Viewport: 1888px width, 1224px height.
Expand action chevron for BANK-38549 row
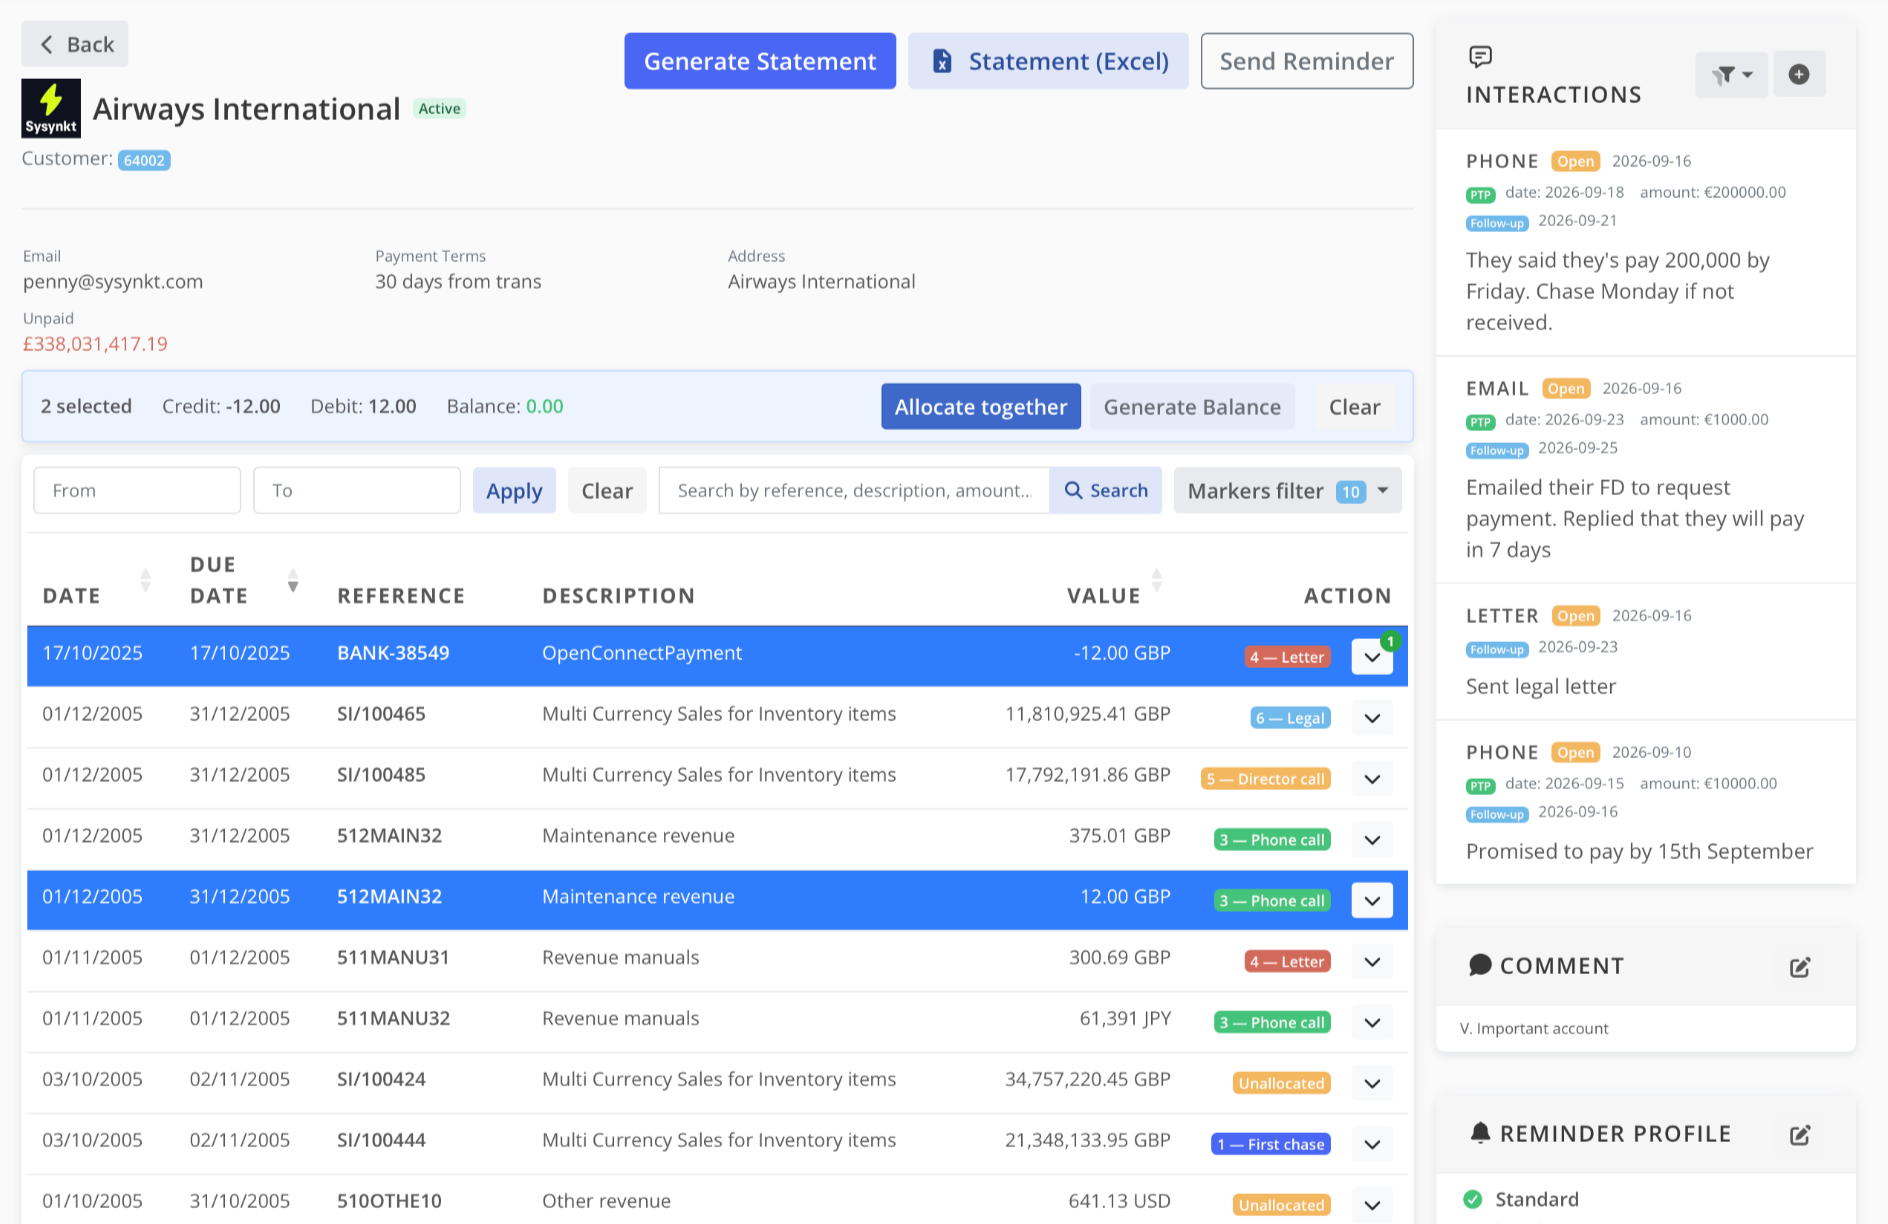click(1372, 657)
